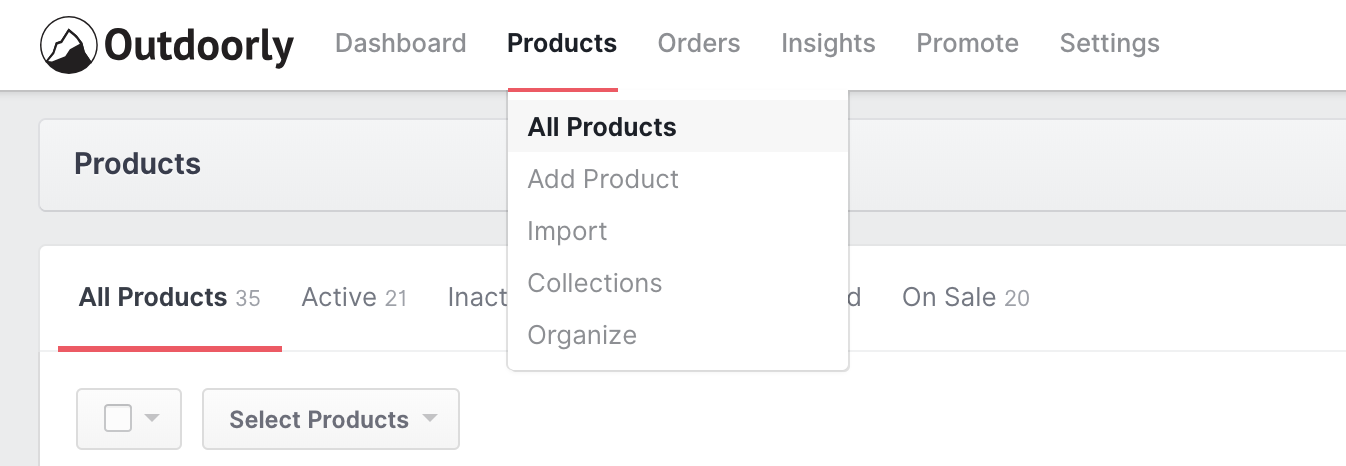Click Products in the top navigation
This screenshot has height=466, width=1346.
click(x=562, y=43)
